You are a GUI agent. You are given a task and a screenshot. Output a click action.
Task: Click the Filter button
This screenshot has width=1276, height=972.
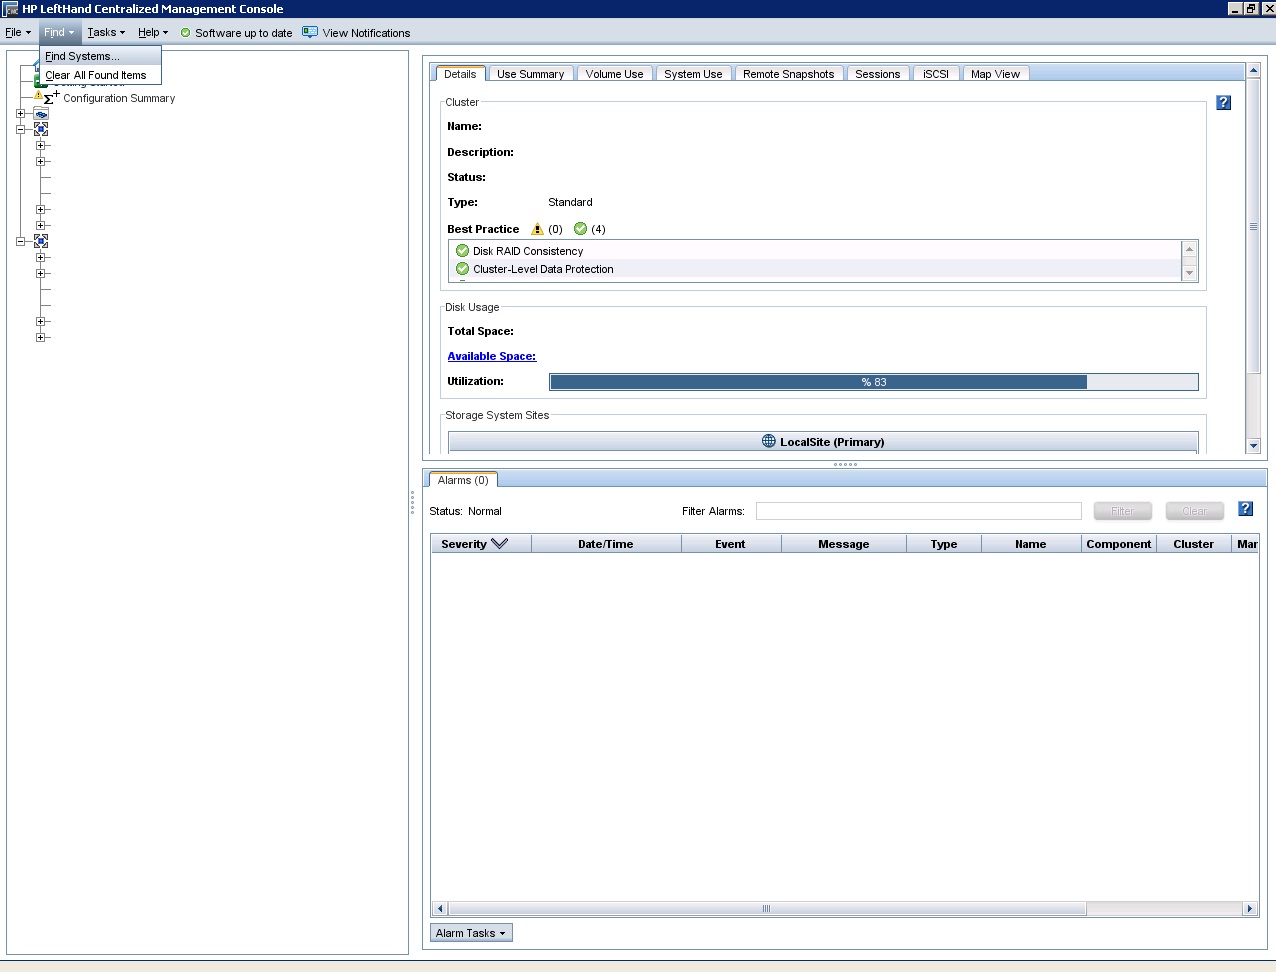[x=1122, y=511]
